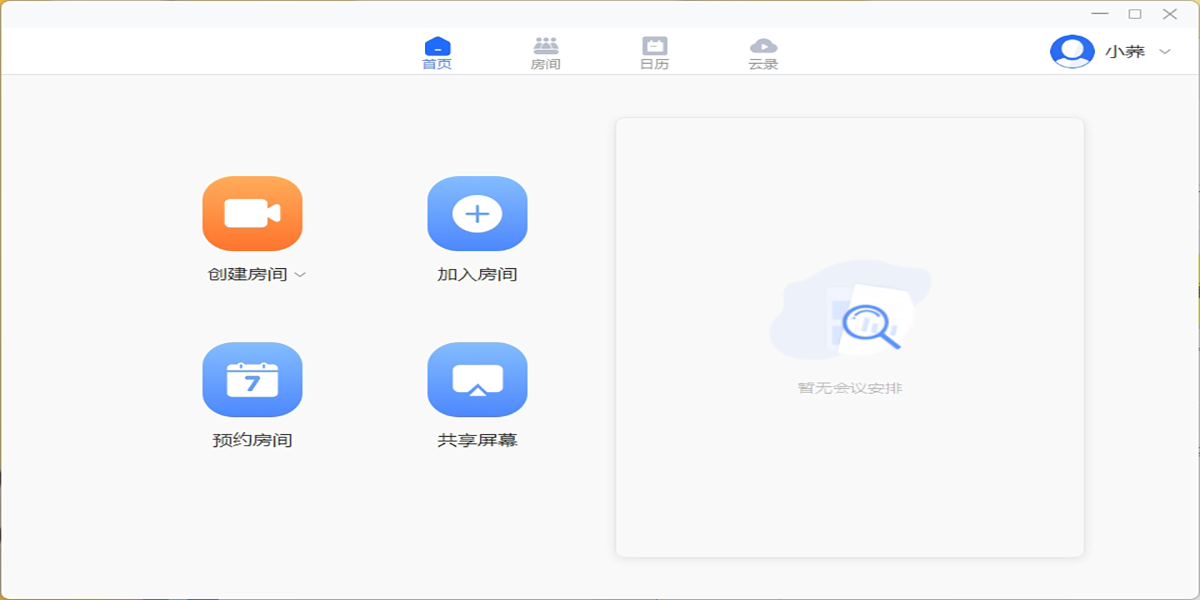
Task: Switch to the 云录 tab label
Action: (763, 65)
